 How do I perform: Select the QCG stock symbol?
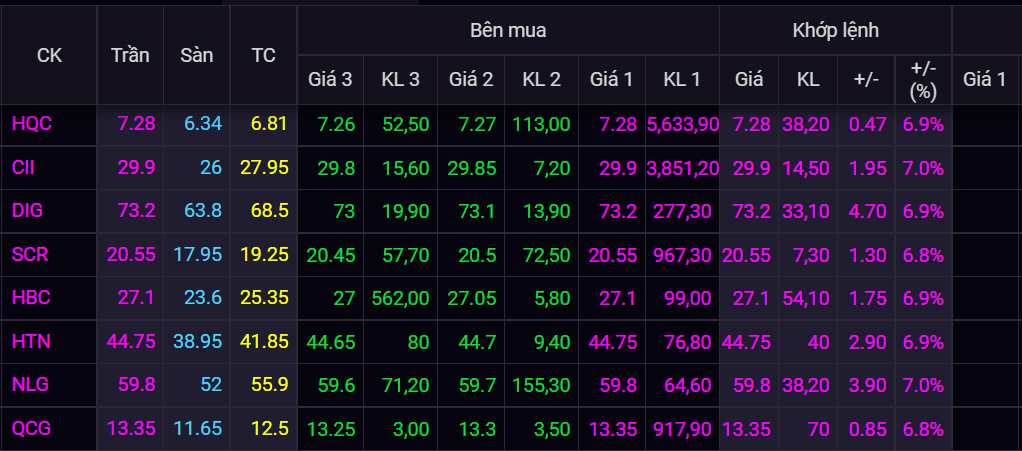click(x=32, y=429)
